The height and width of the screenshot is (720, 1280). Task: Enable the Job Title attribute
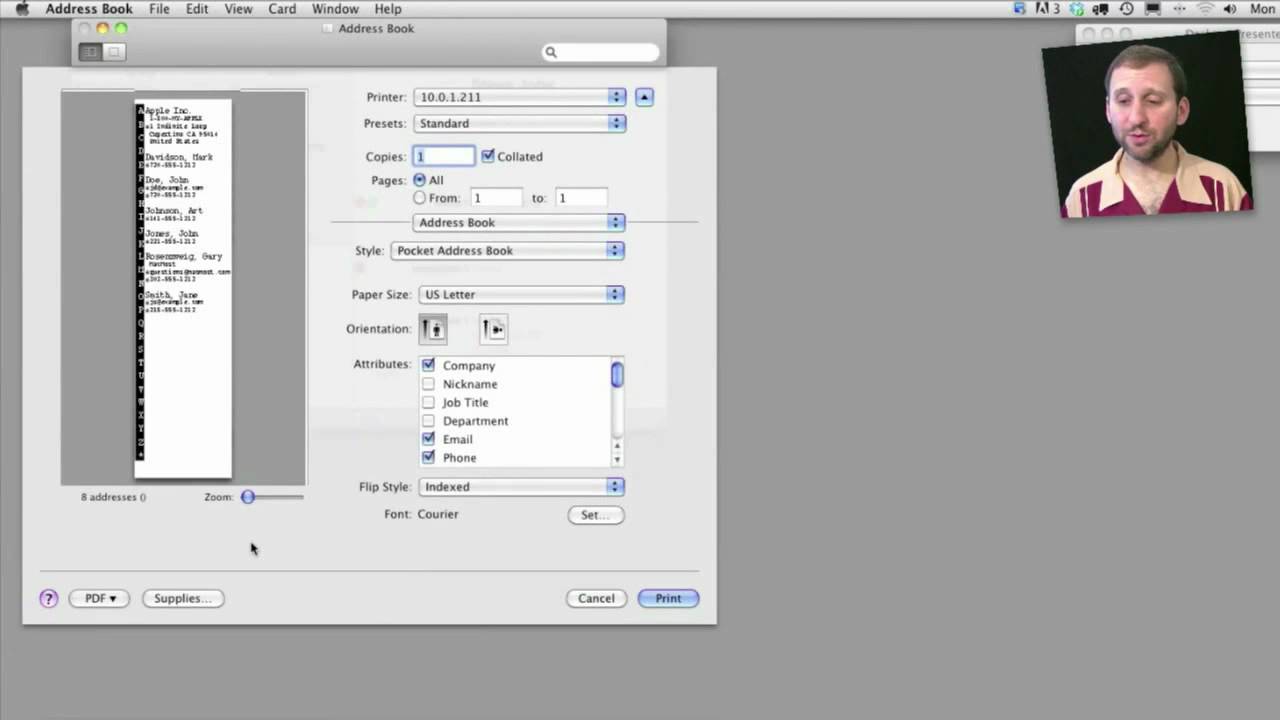tap(428, 402)
